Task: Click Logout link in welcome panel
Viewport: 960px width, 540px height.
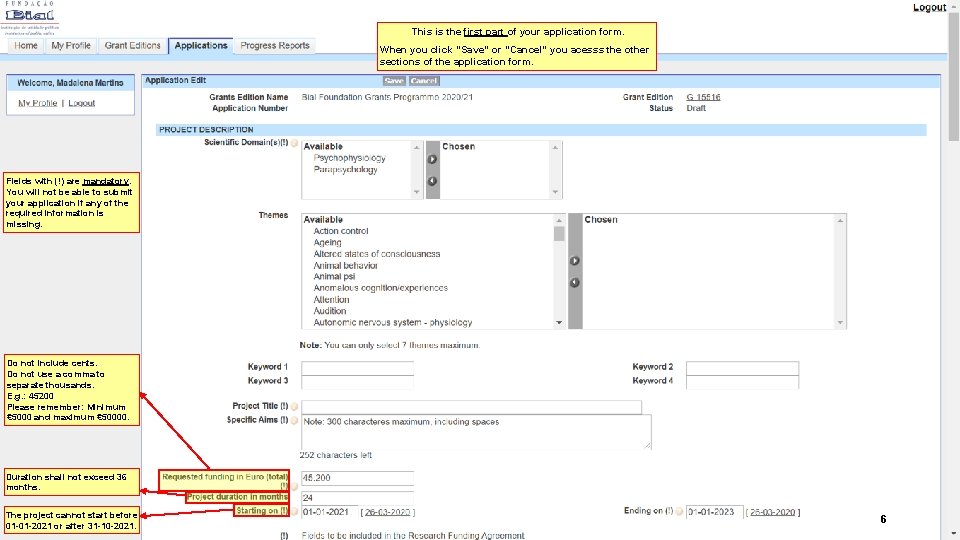Action: tap(81, 103)
